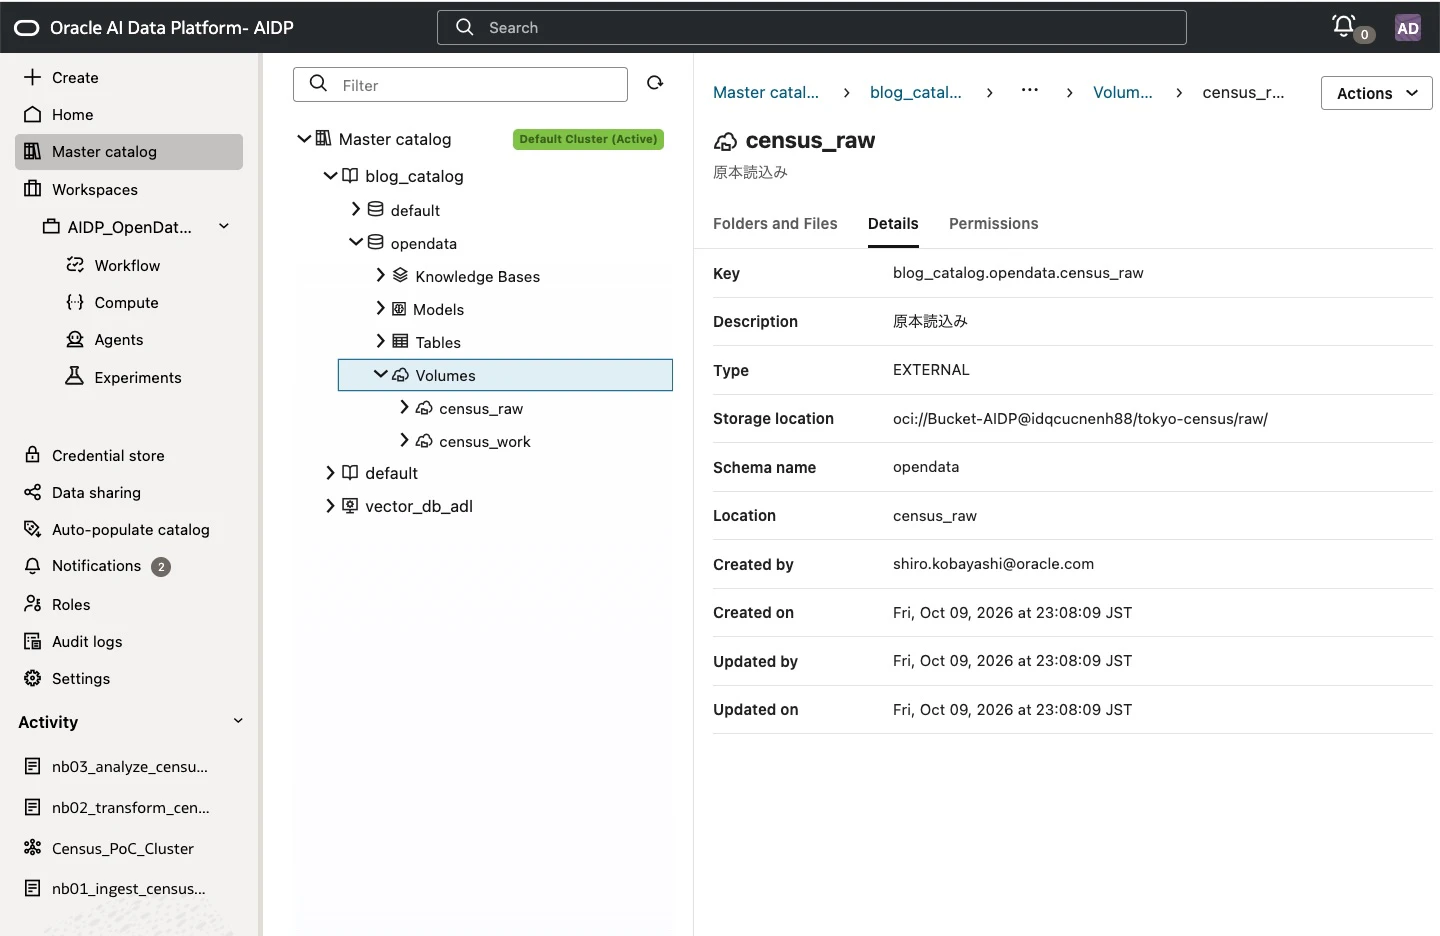Click the Agents icon
The height and width of the screenshot is (936, 1440).
click(x=75, y=339)
